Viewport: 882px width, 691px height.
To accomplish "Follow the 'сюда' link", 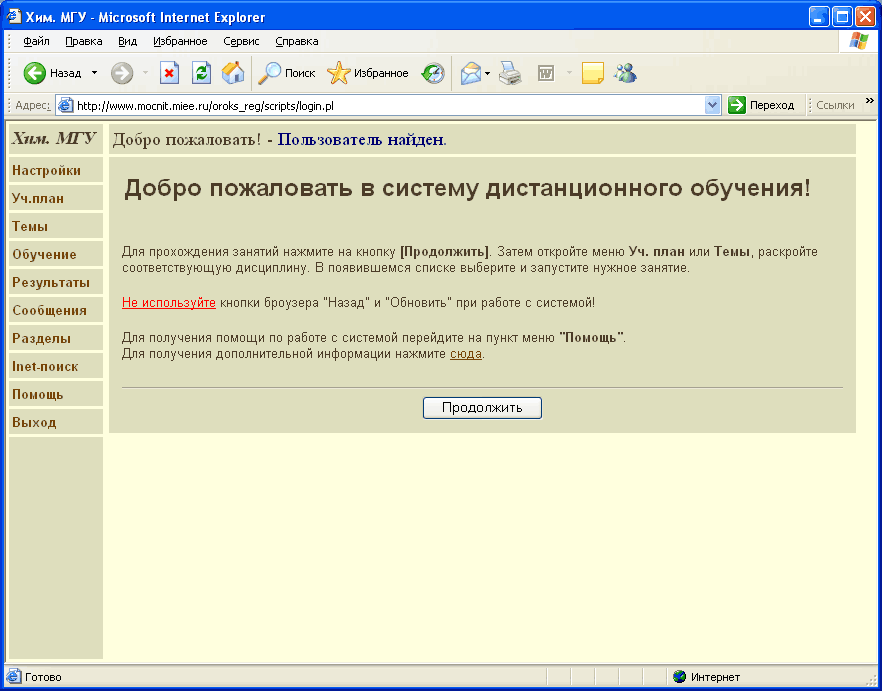I will (x=466, y=355).
